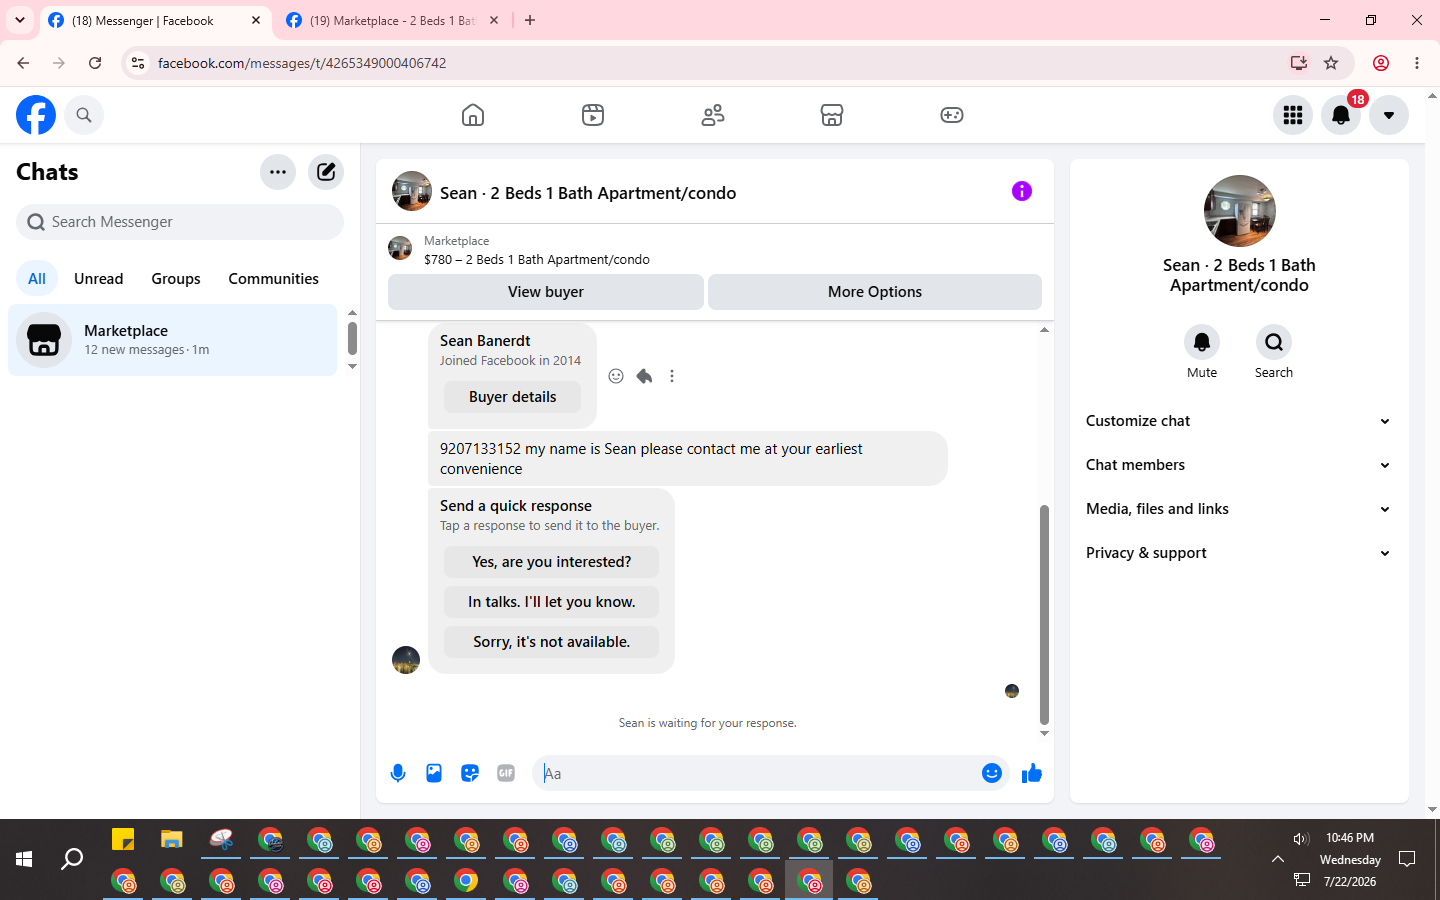Click the Search Messenger field
The width and height of the screenshot is (1440, 900).
tap(180, 222)
